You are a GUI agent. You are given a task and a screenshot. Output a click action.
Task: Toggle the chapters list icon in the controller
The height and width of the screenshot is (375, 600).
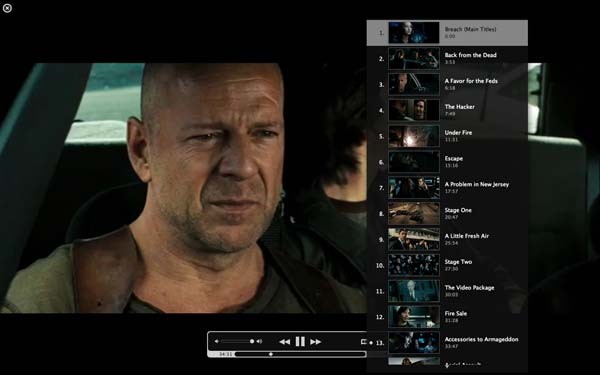pyautogui.click(x=364, y=342)
